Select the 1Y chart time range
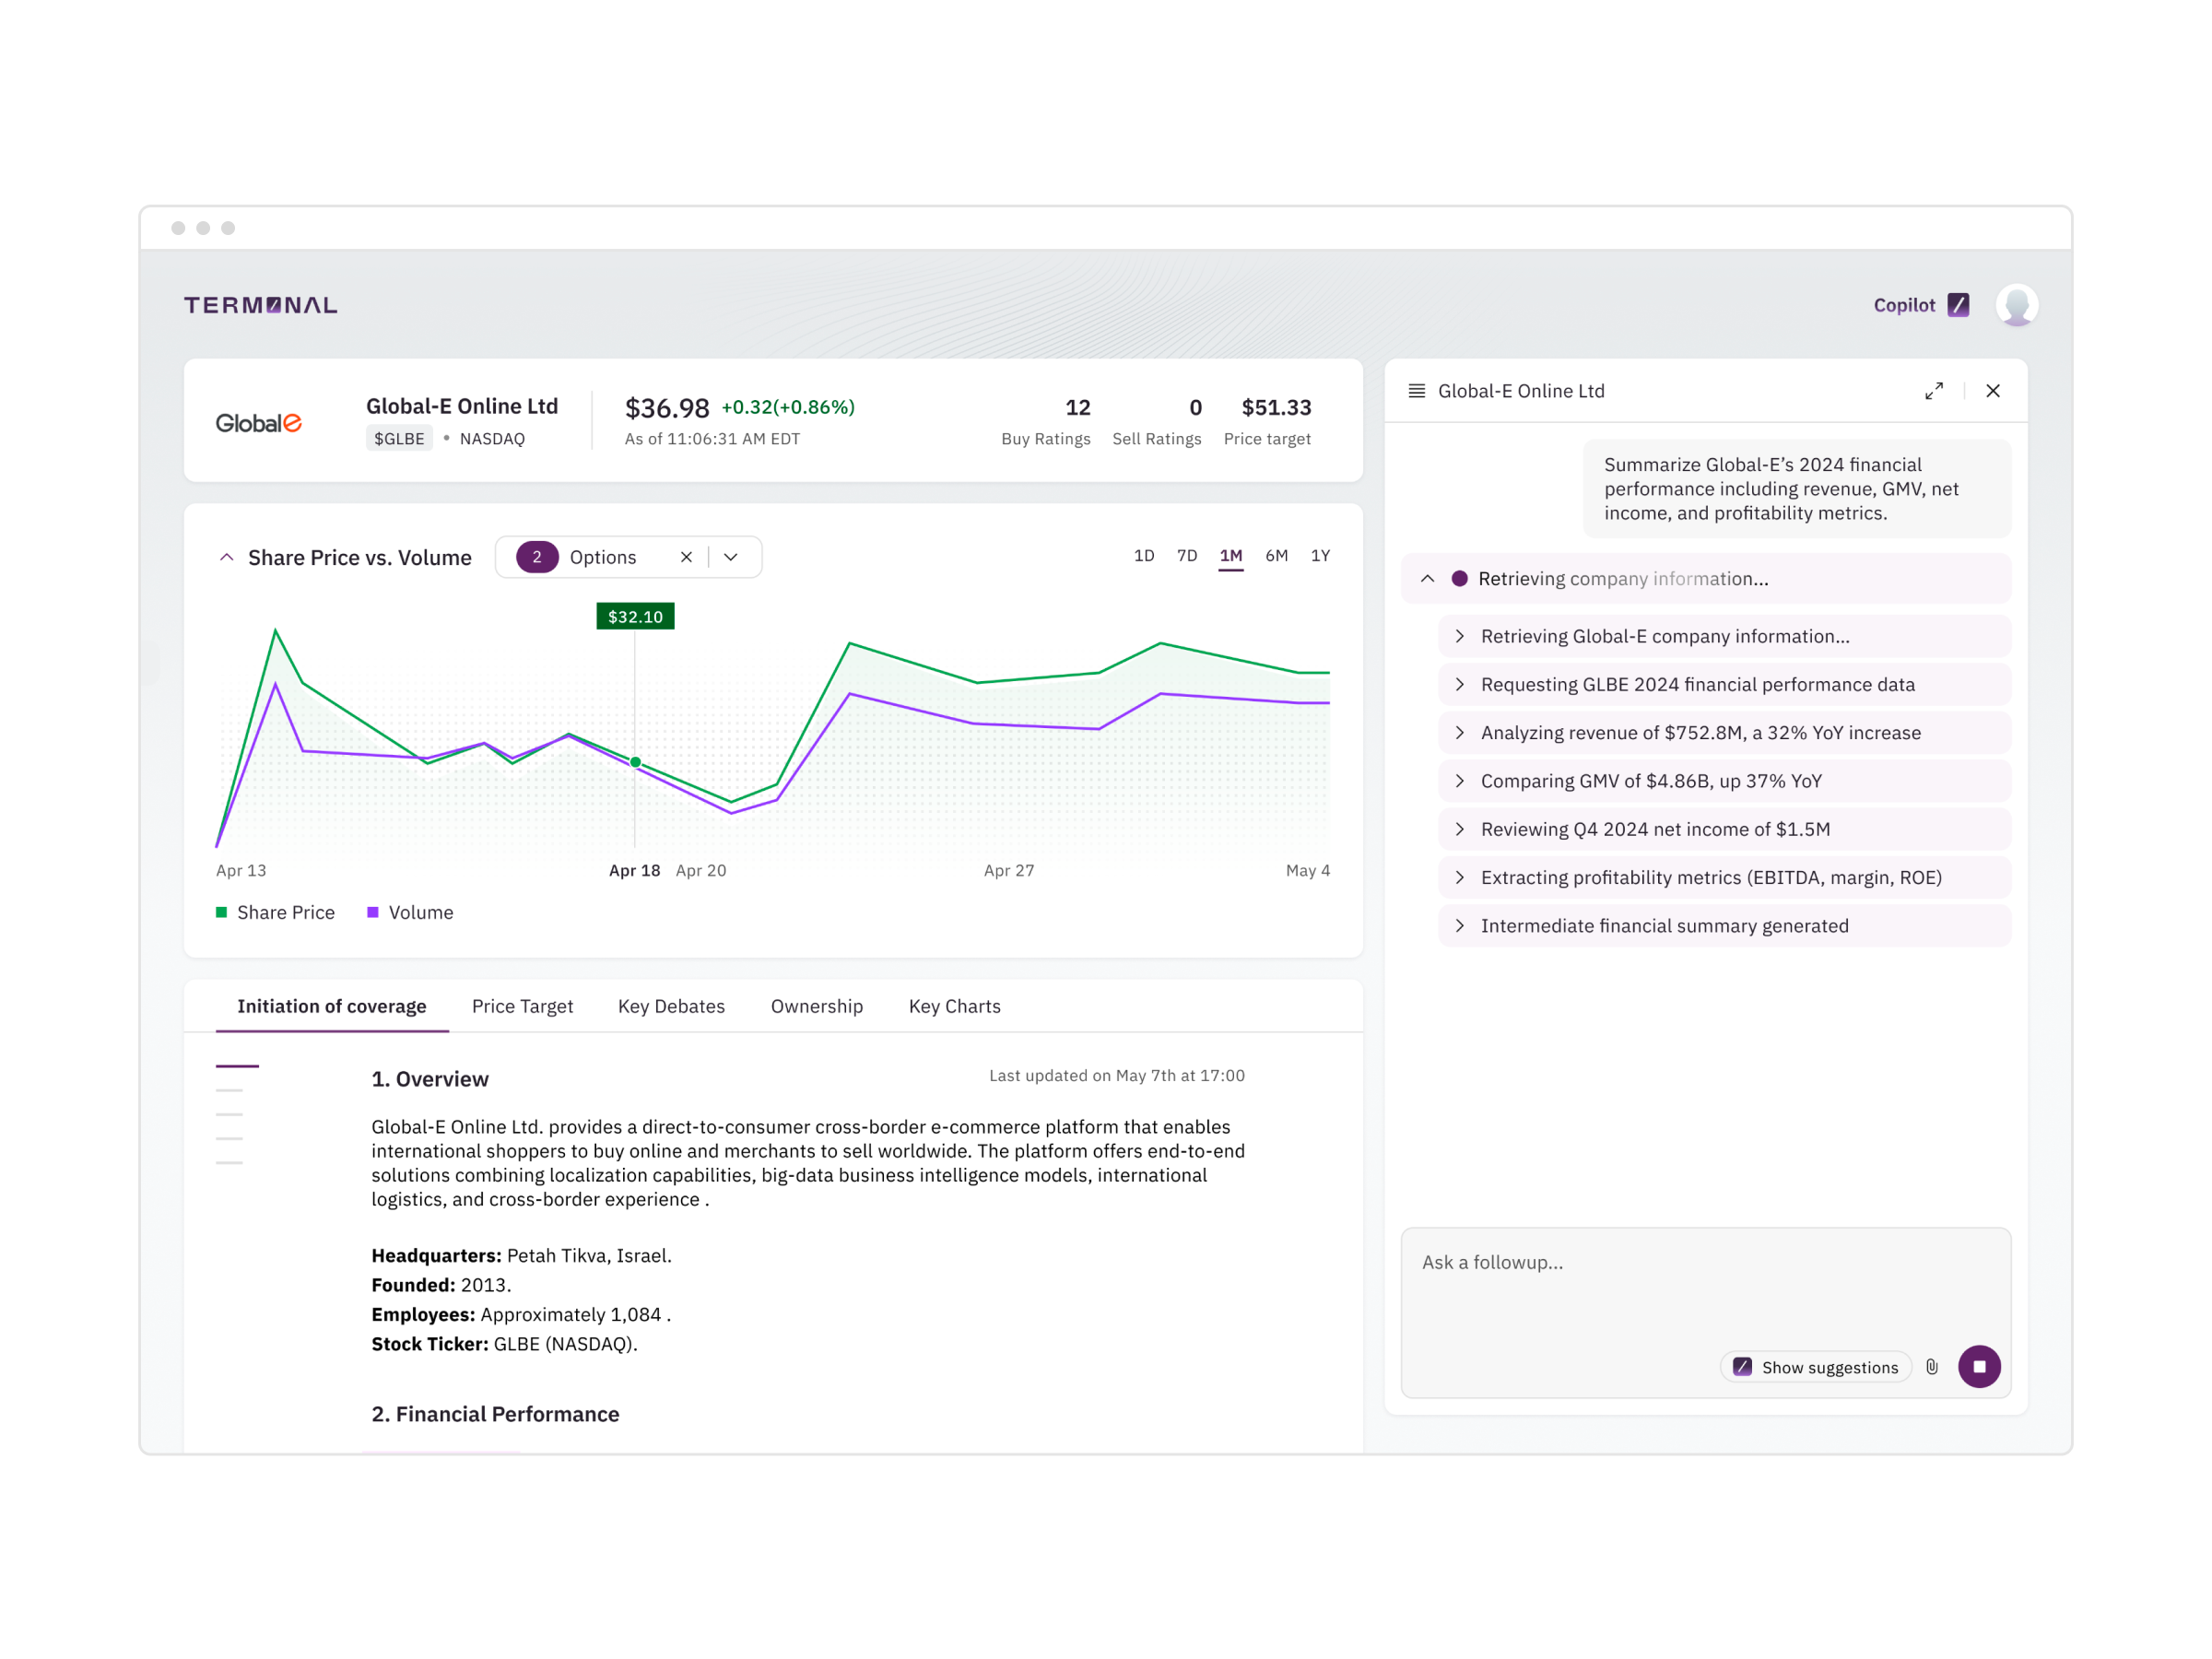 pos(1320,555)
